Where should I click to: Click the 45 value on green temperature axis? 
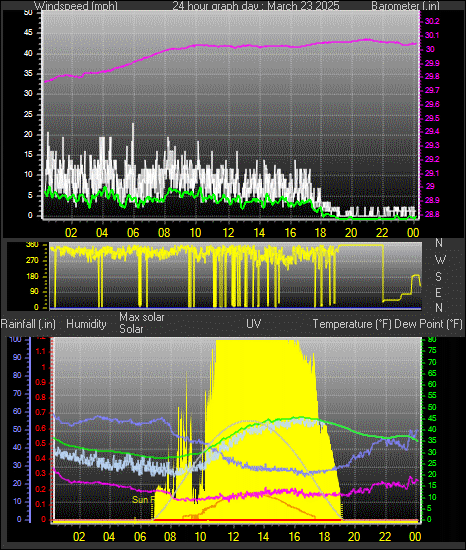[x=432, y=418]
